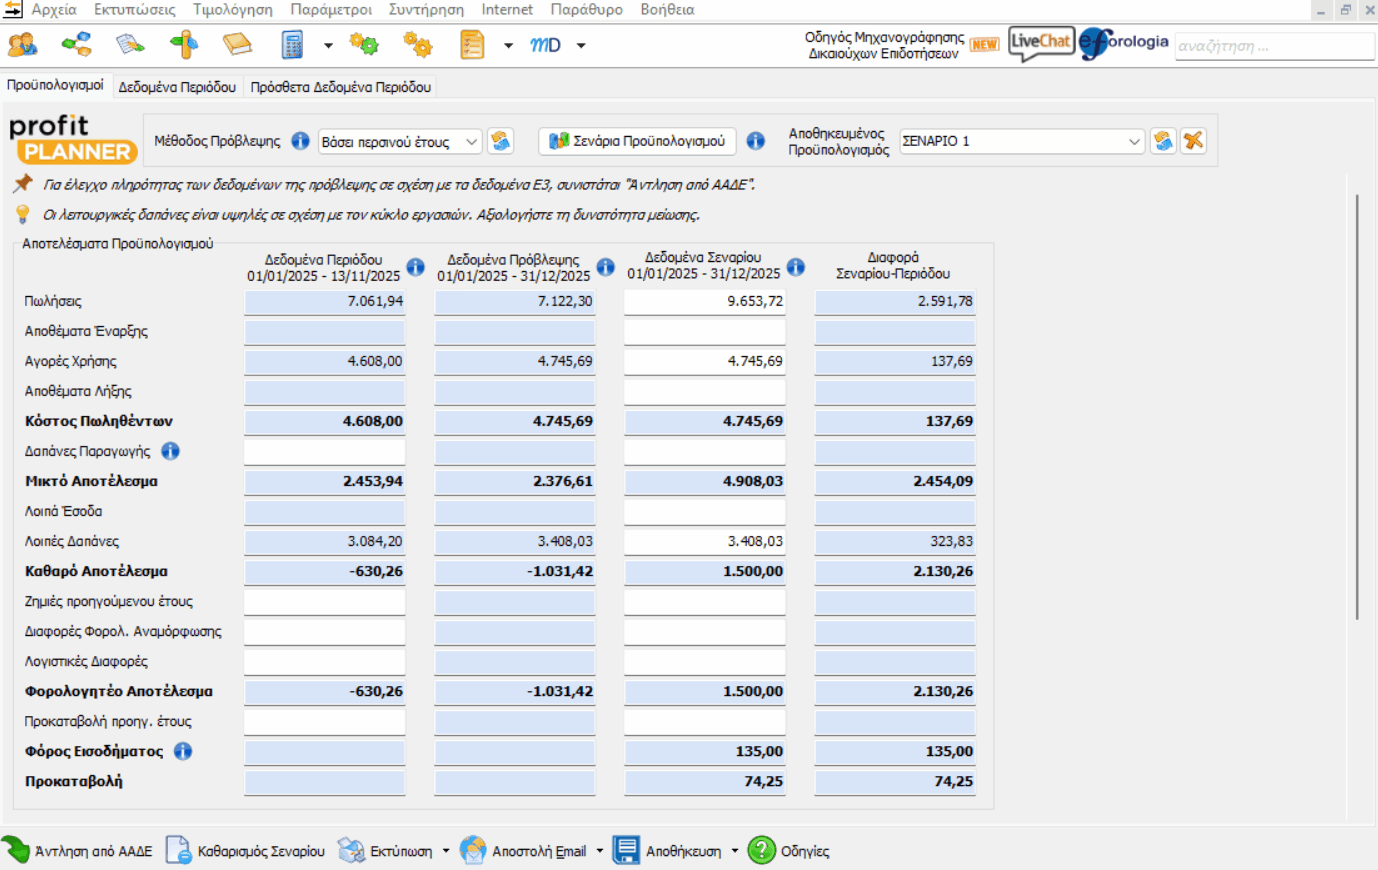Screen dimensions: 1378x870
Task: Click info icon next to Μέθοδος Πρόβλεψης
Action: 300,141
